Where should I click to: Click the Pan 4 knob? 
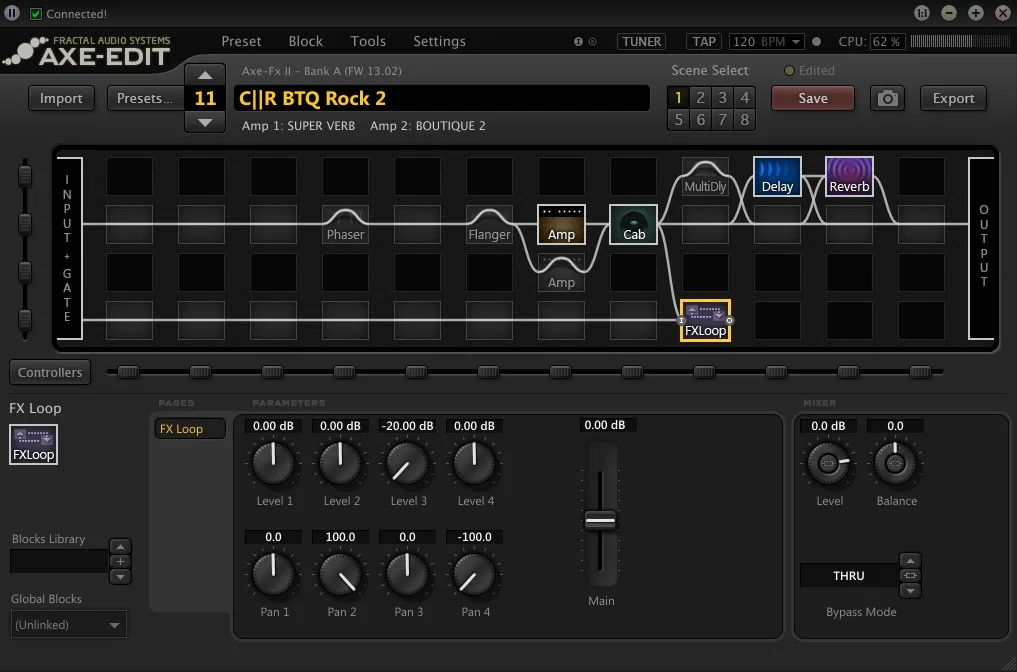[x=474, y=574]
